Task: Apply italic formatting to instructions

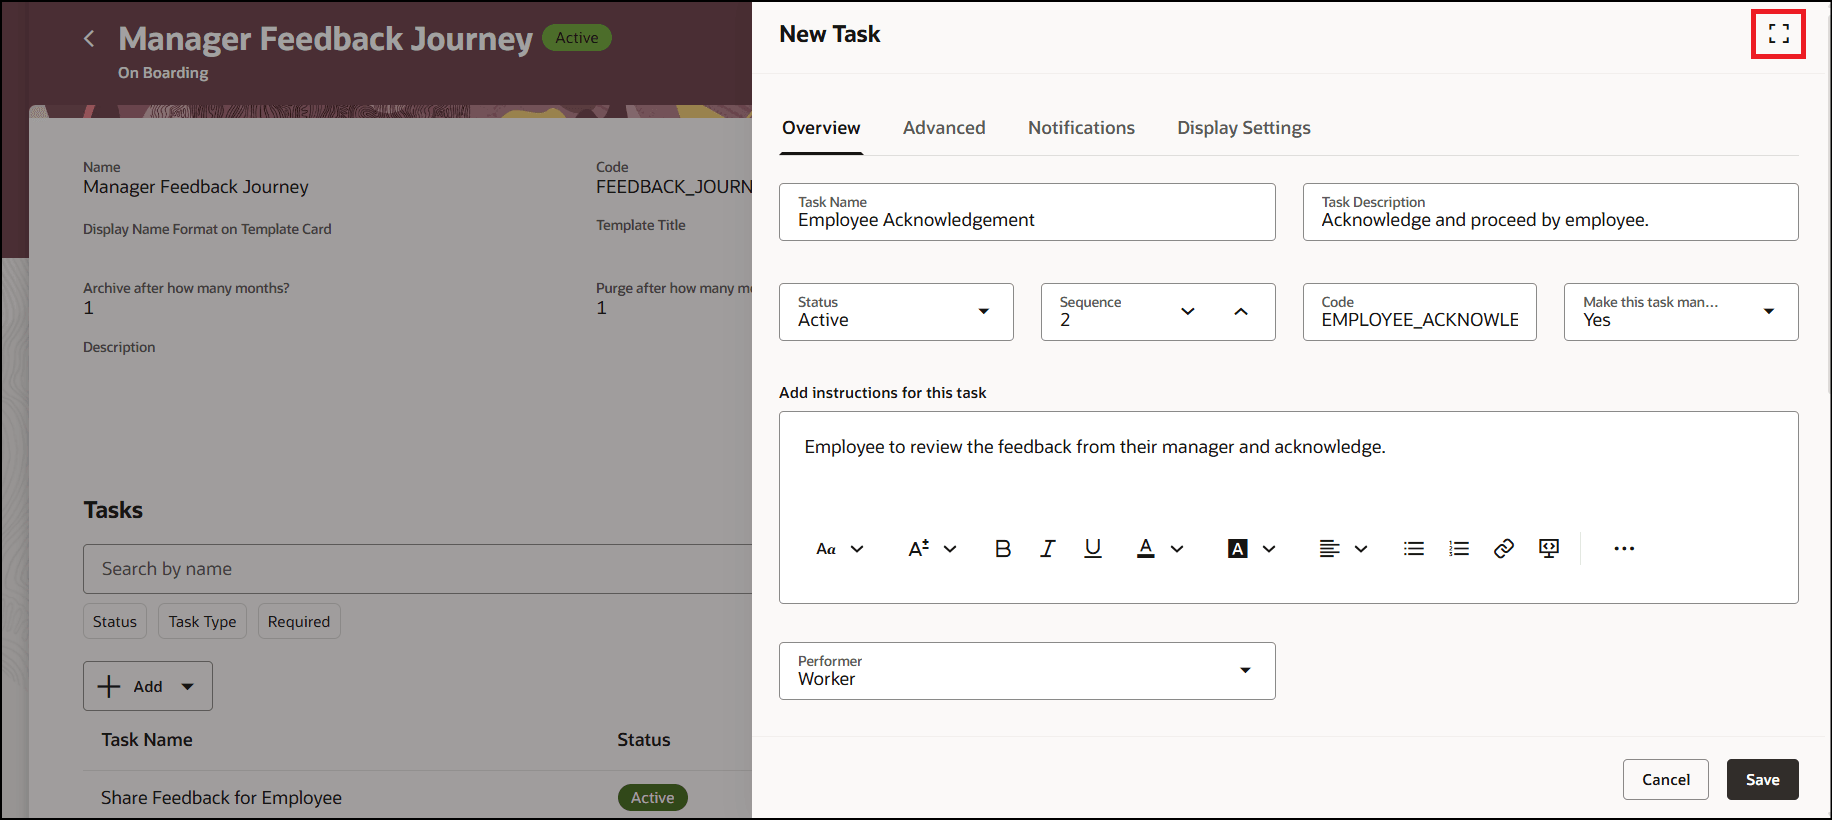Action: point(1047,548)
